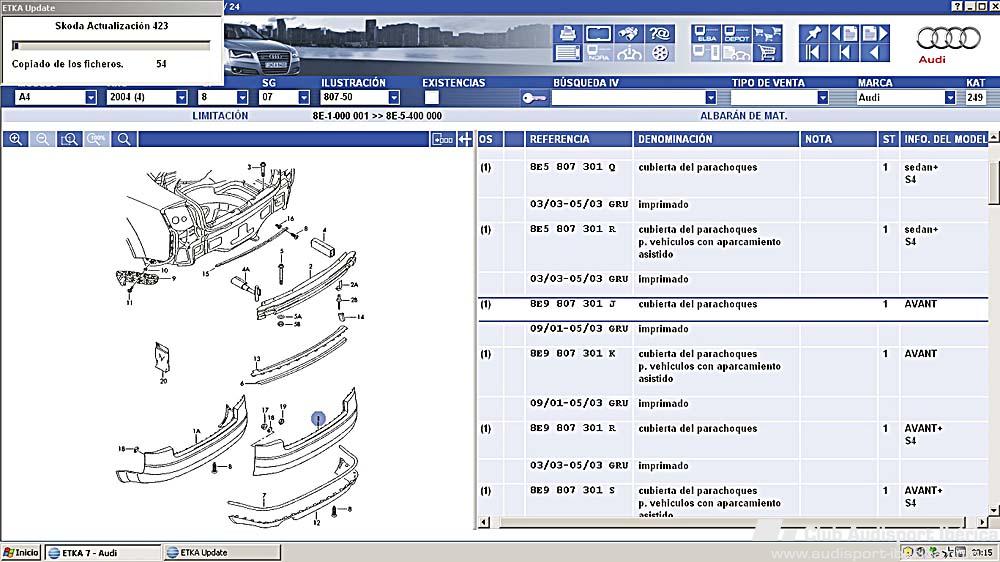1000x562 pixels.
Task: Click the DENOMINACIÓN column header
Action: click(716, 139)
